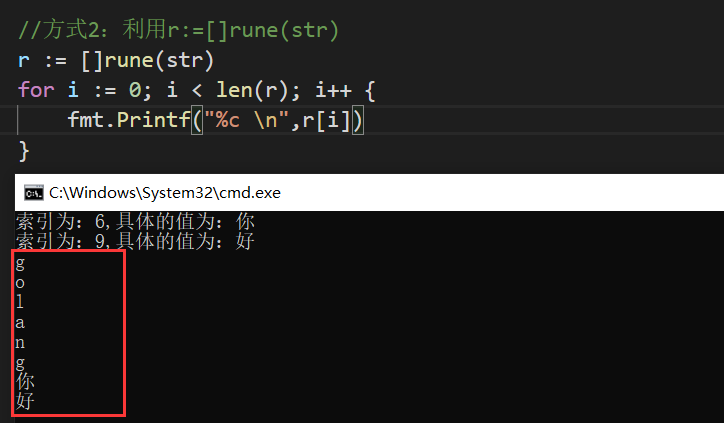
Task: Click console output line with index 9
Action: point(135,241)
